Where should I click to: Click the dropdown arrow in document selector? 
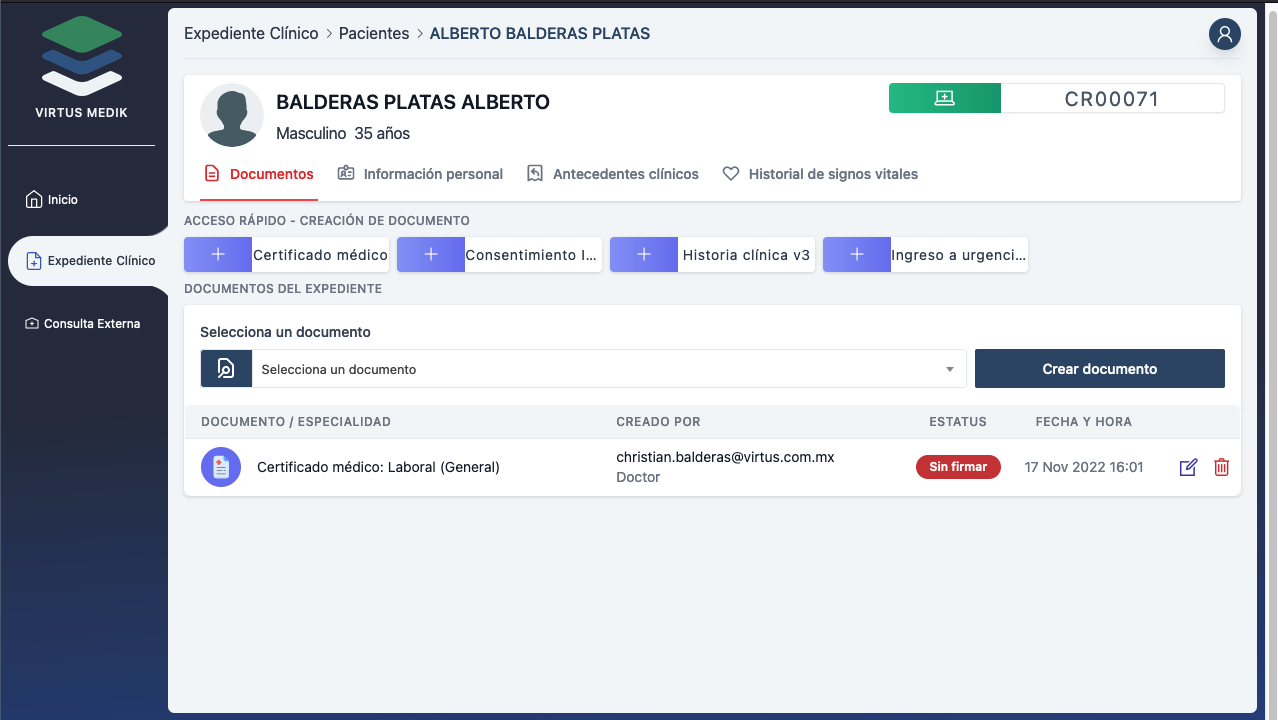coord(949,370)
